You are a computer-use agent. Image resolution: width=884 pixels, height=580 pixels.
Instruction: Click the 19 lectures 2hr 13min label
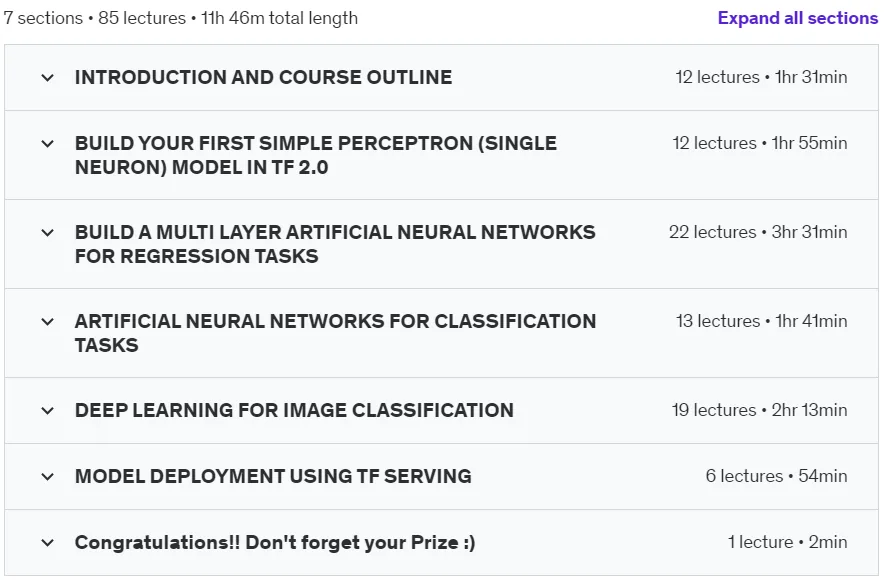(759, 410)
